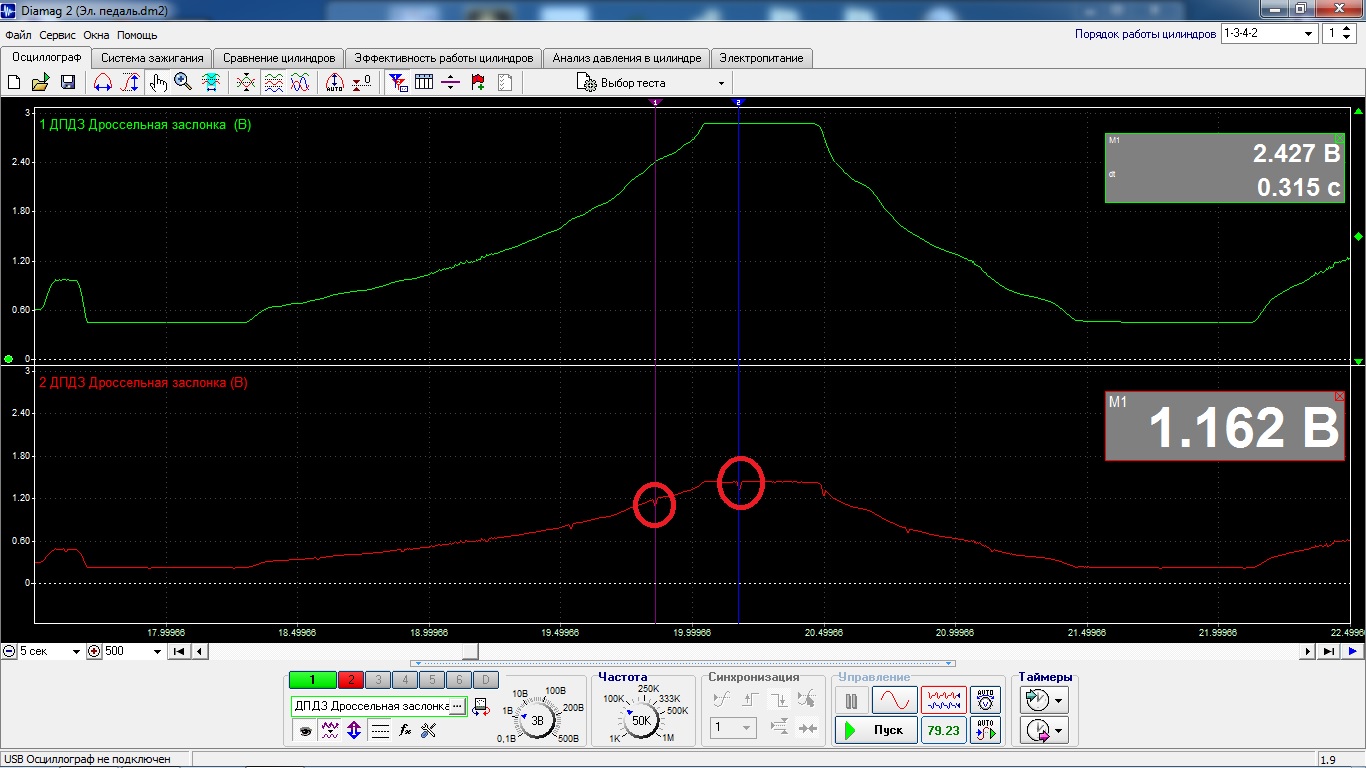Click the horizontal divider marker icon

(451, 83)
